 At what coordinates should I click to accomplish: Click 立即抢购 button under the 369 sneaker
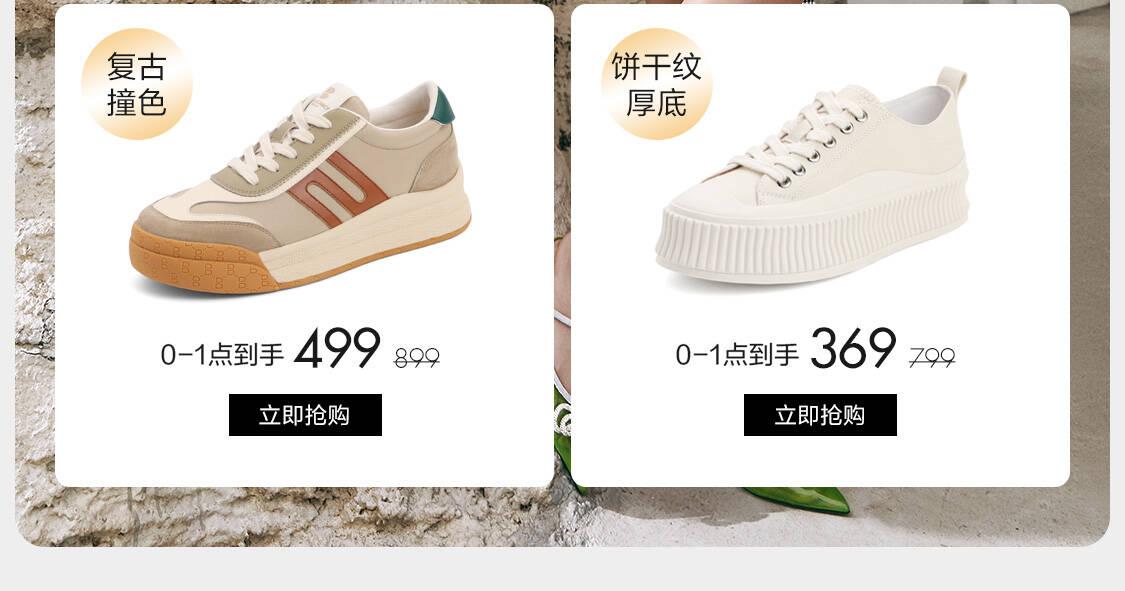click(820, 415)
